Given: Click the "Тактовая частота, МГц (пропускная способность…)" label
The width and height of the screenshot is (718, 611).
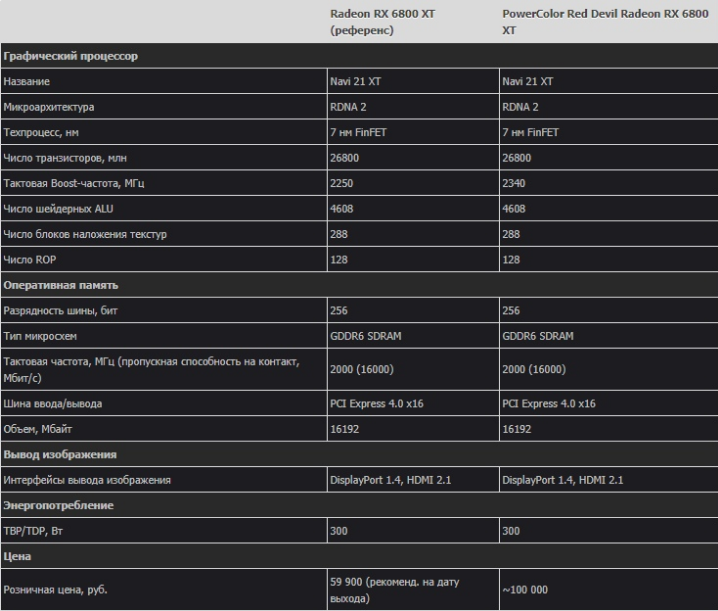Looking at the screenshot, I should tap(152, 370).
